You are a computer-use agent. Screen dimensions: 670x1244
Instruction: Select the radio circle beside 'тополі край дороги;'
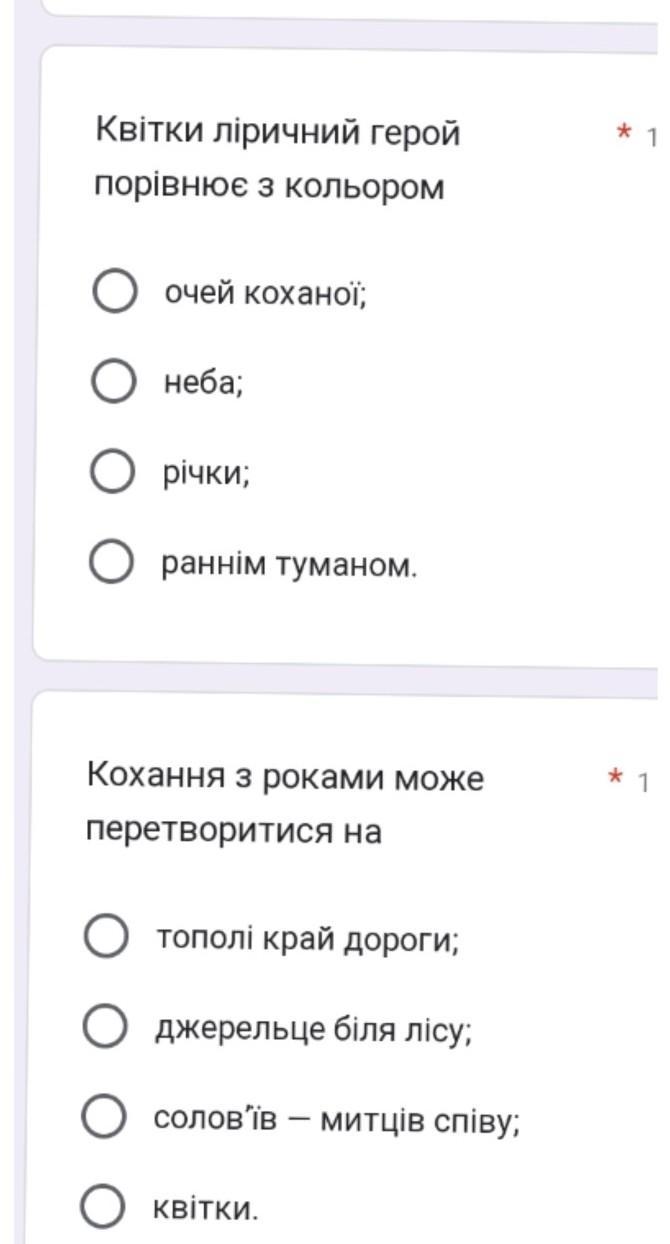point(105,938)
